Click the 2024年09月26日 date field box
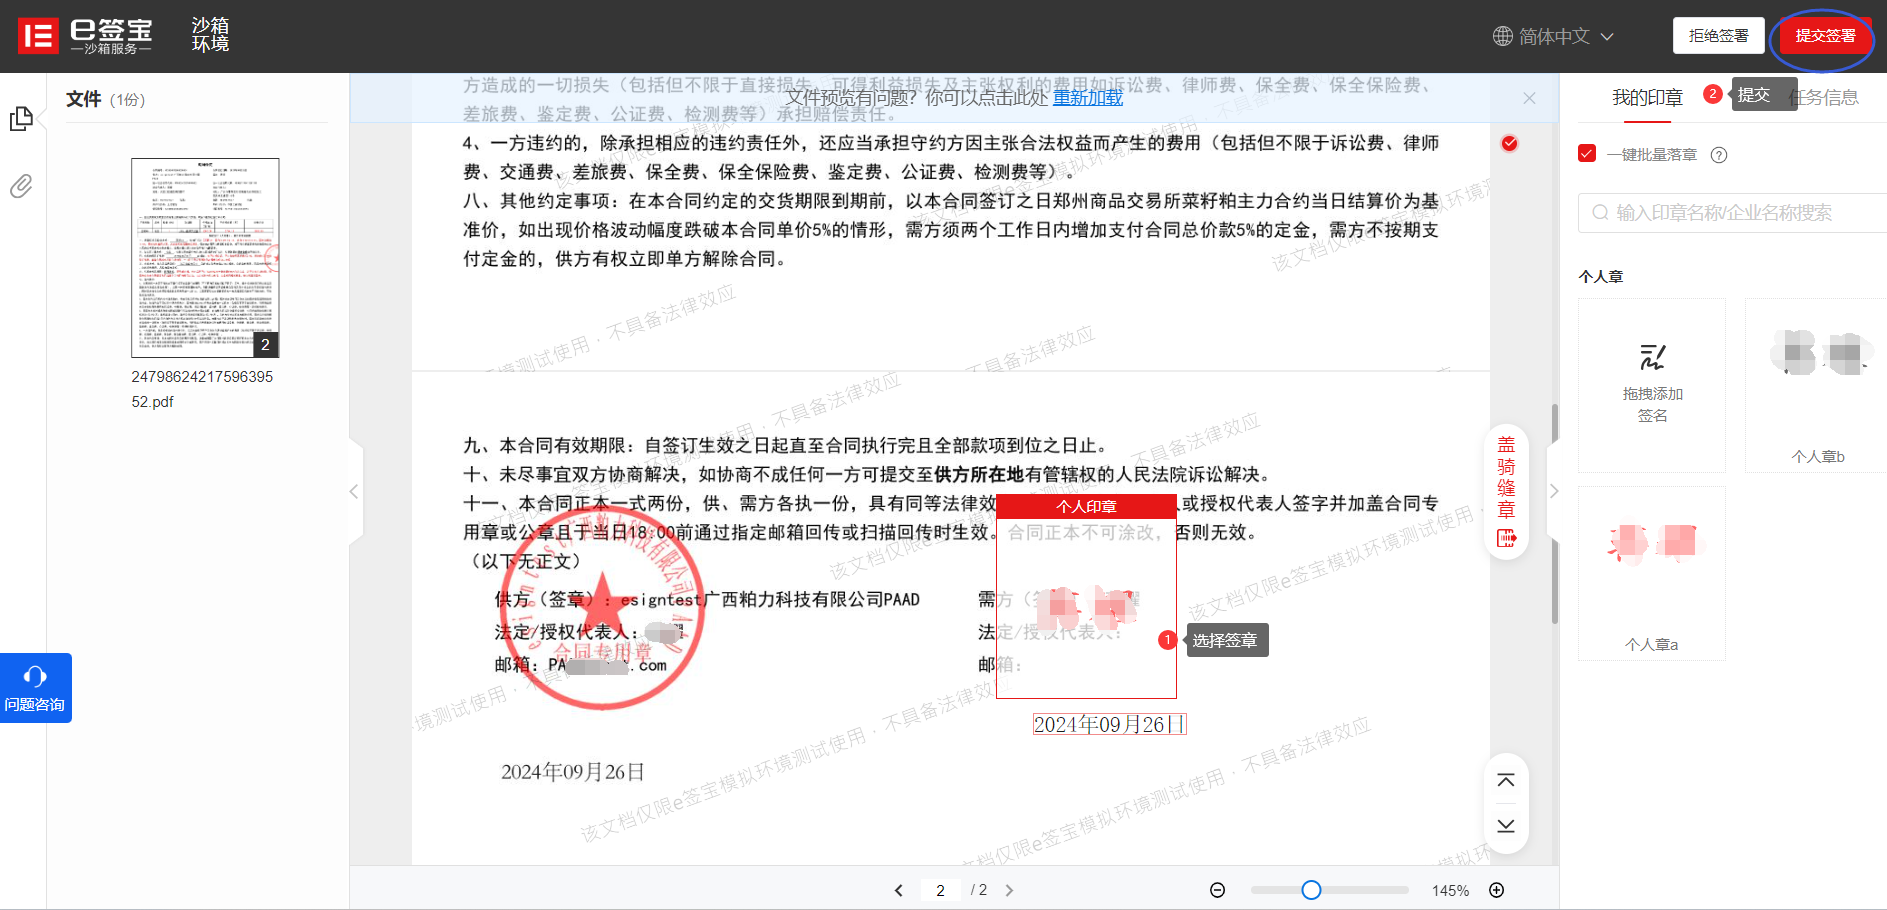This screenshot has width=1887, height=910. pos(1110,724)
